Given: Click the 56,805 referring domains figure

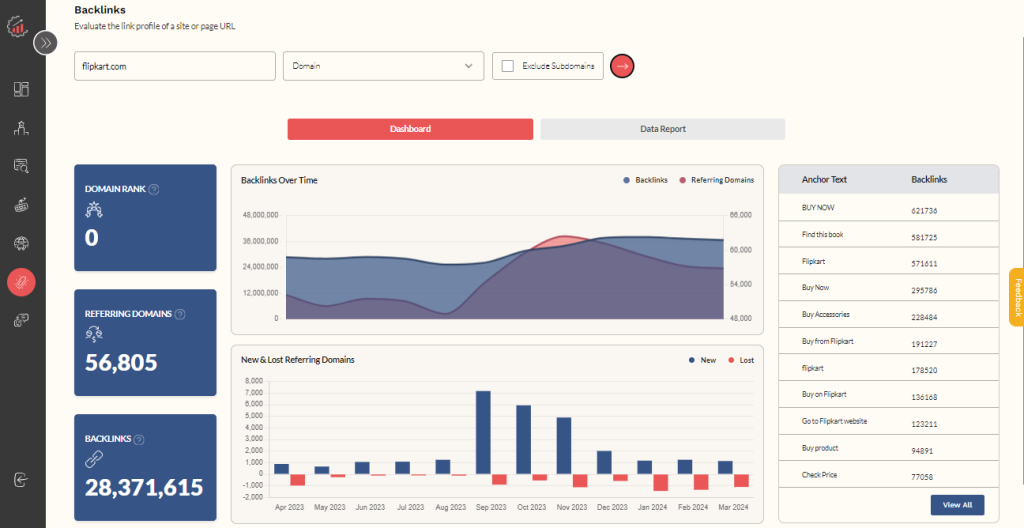Looking at the screenshot, I should pyautogui.click(x=121, y=363).
